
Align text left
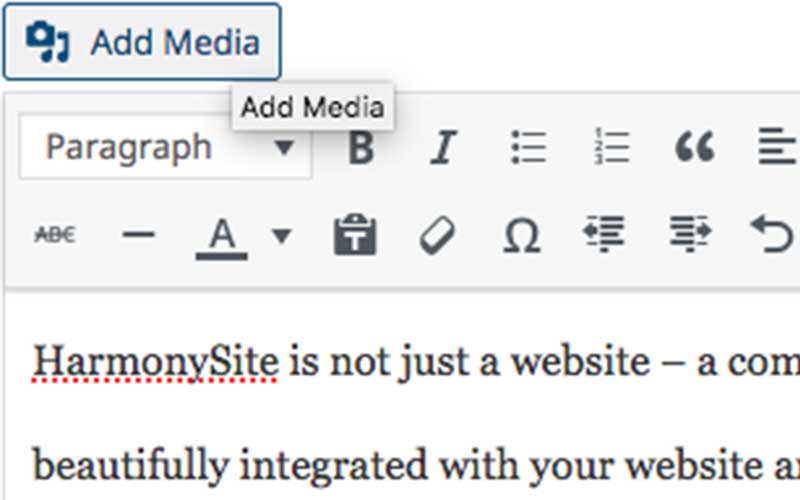777,148
